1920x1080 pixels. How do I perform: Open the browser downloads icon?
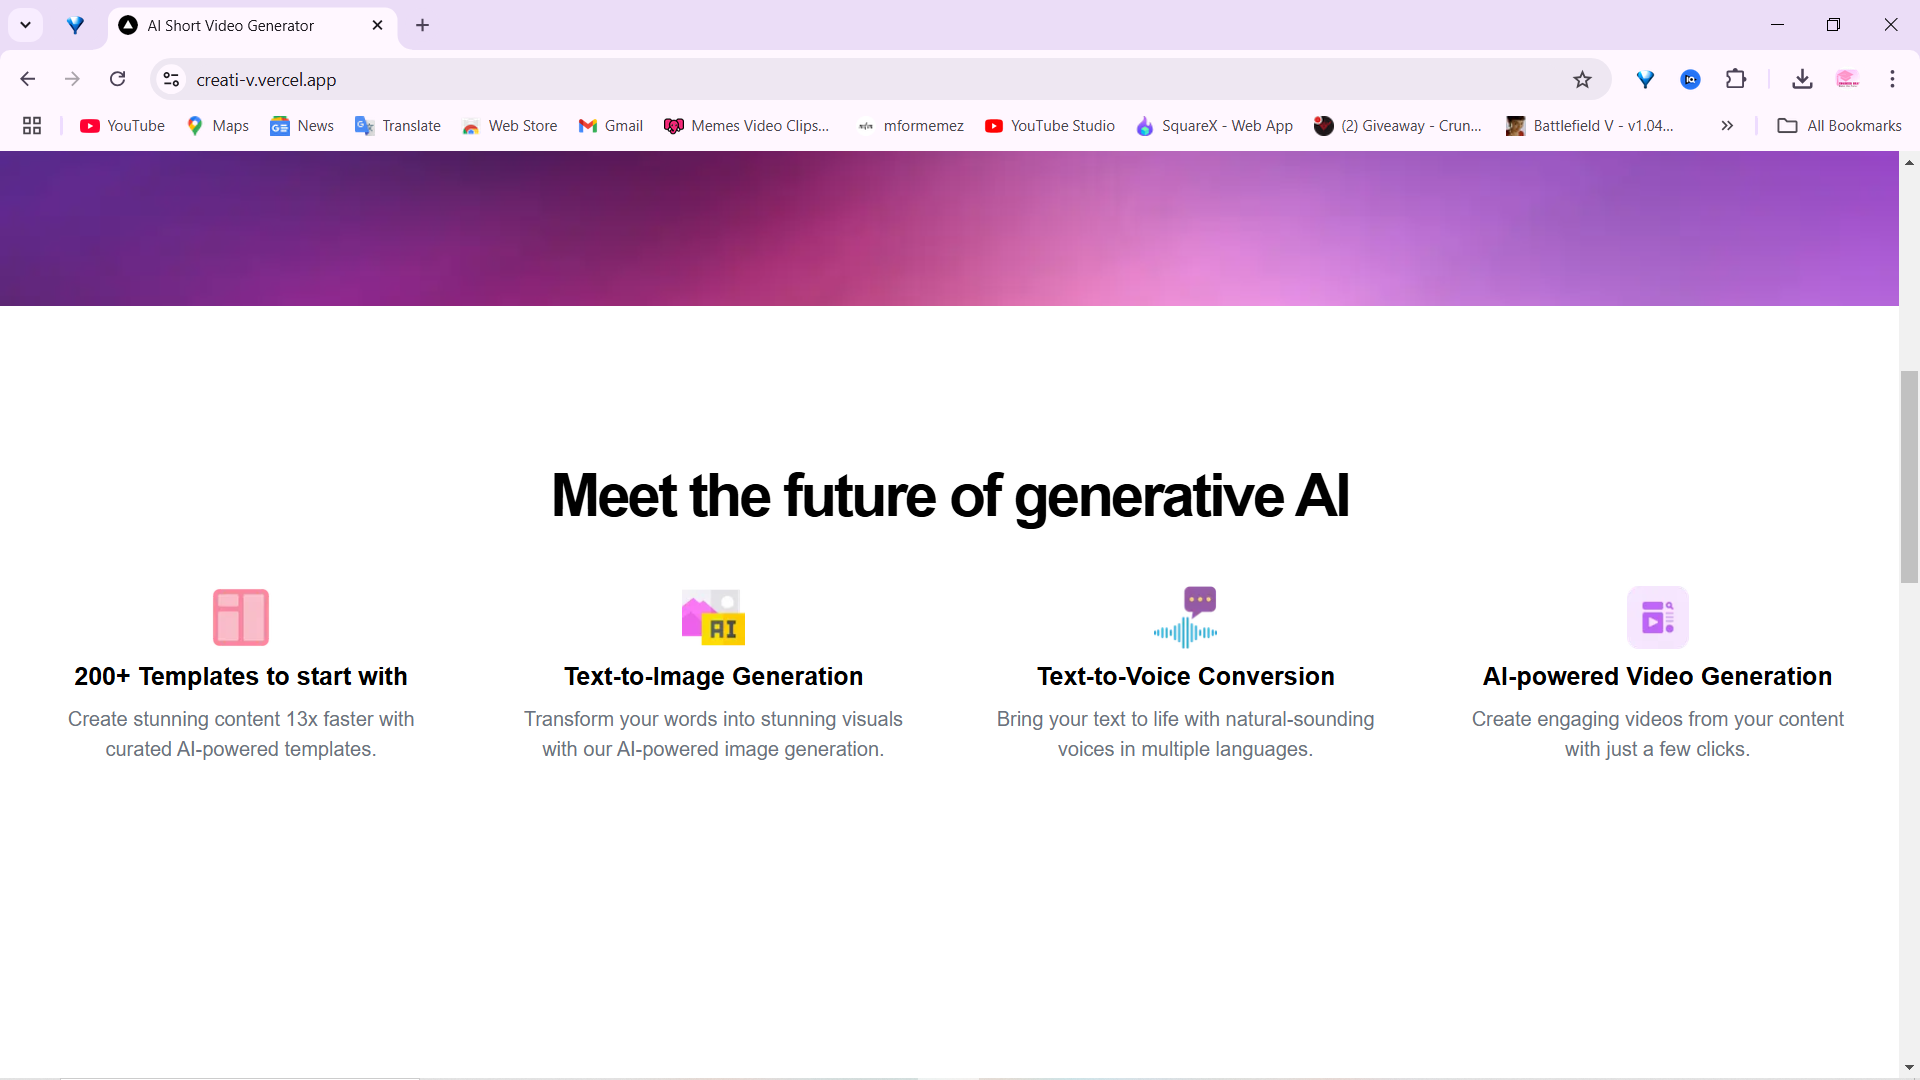point(1802,79)
